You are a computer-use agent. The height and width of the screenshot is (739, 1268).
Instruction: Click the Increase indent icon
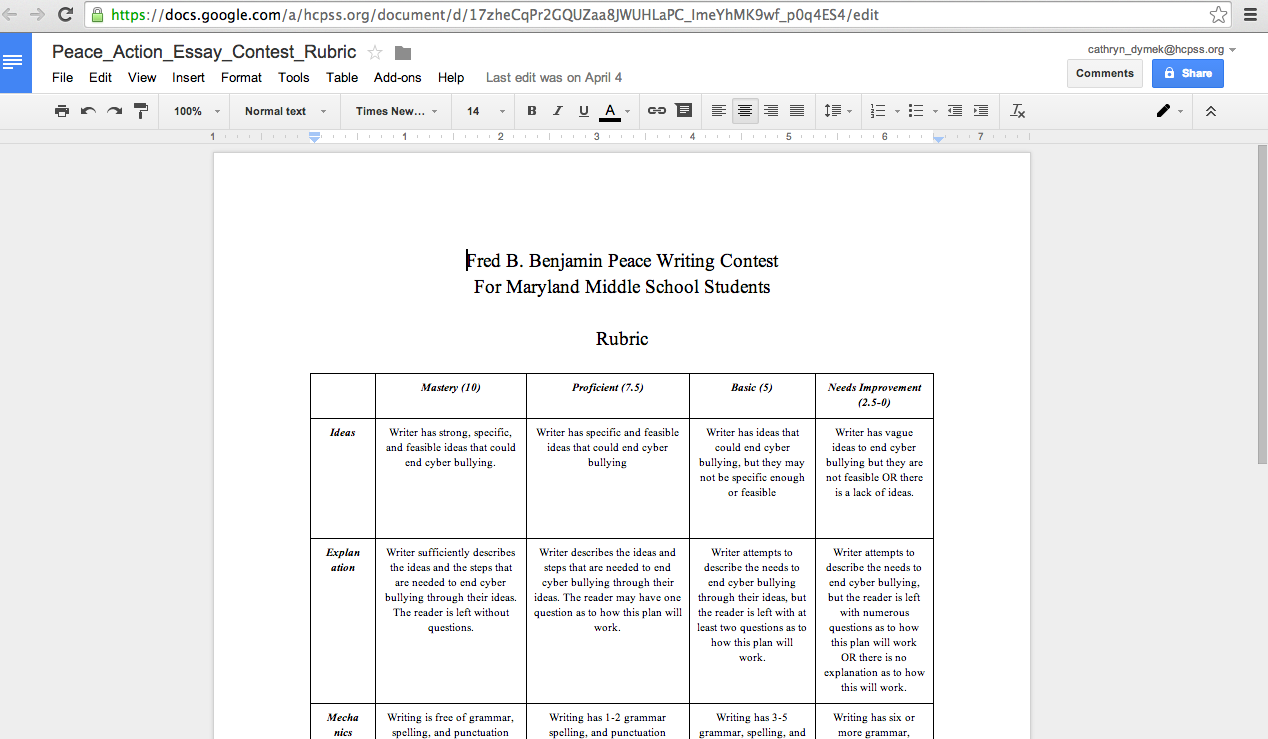point(981,111)
